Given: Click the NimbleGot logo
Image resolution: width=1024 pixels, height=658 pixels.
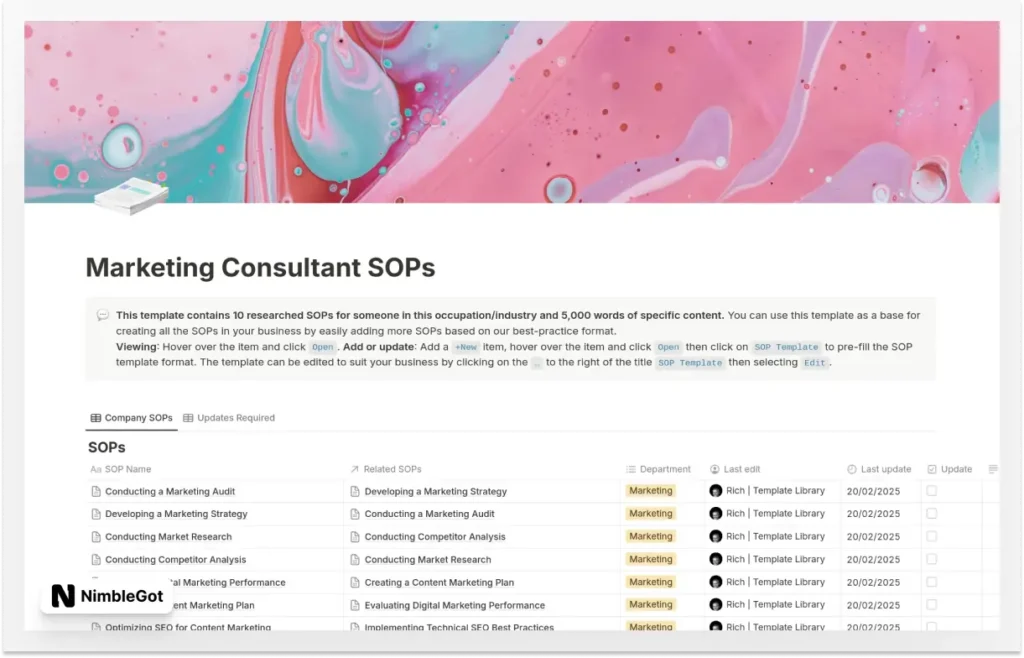Looking at the screenshot, I should click(x=105, y=594).
